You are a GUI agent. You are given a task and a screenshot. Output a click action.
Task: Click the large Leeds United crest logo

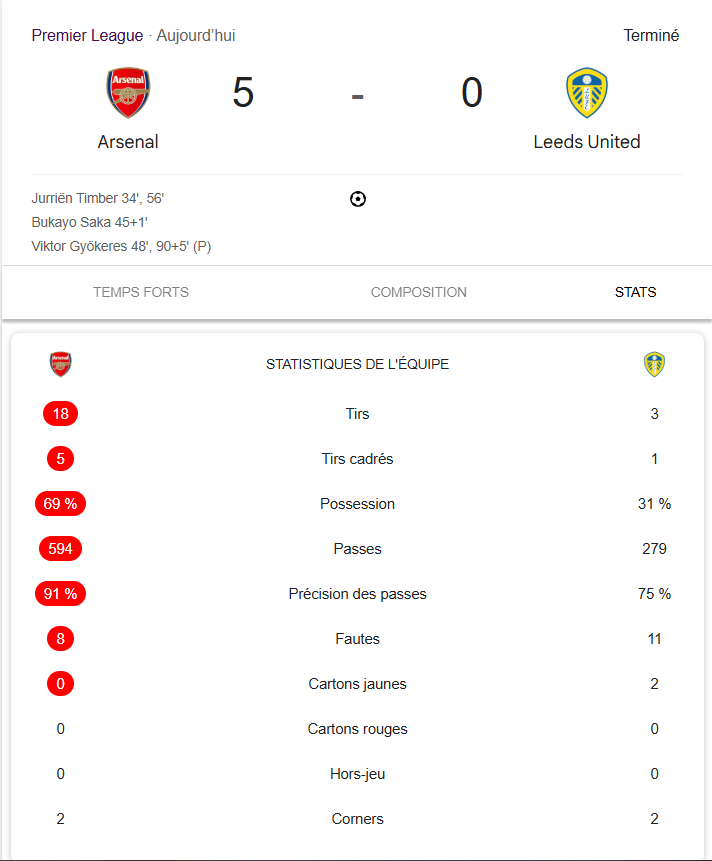587,93
